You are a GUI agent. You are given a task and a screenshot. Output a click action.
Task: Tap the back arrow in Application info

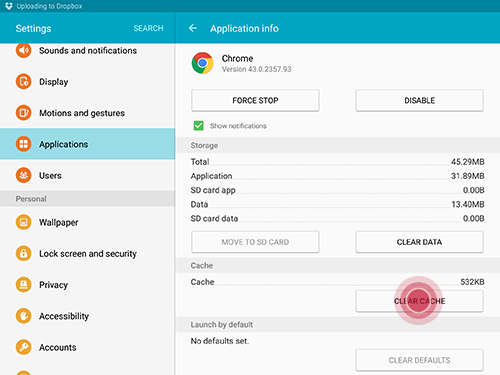(x=193, y=28)
